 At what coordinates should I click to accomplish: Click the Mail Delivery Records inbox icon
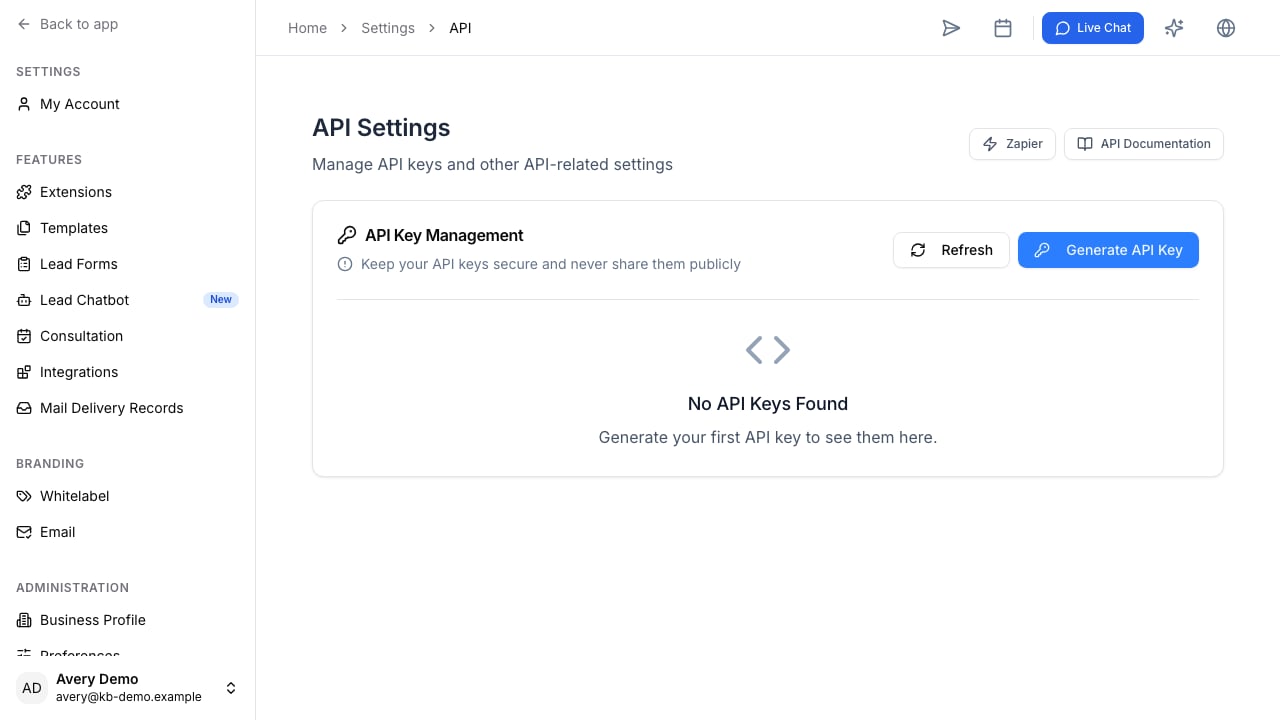(24, 408)
